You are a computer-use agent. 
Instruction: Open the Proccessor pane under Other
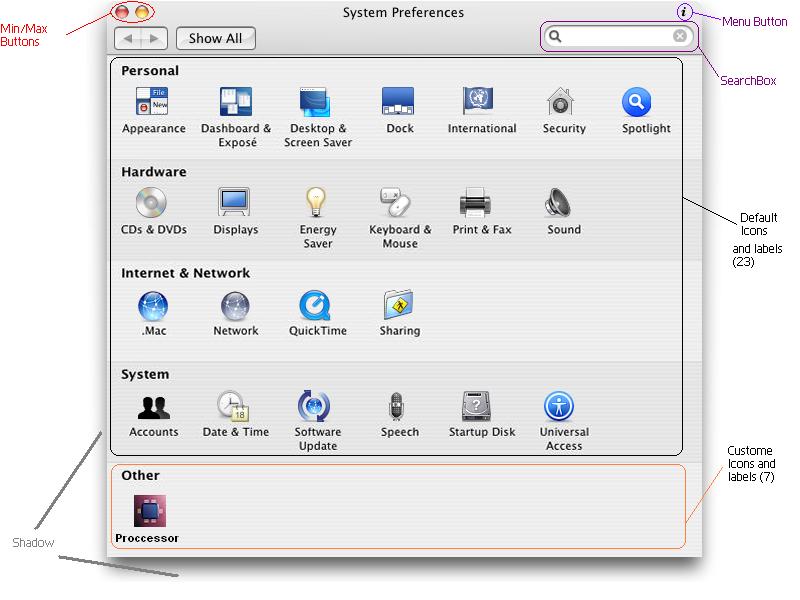point(147,519)
